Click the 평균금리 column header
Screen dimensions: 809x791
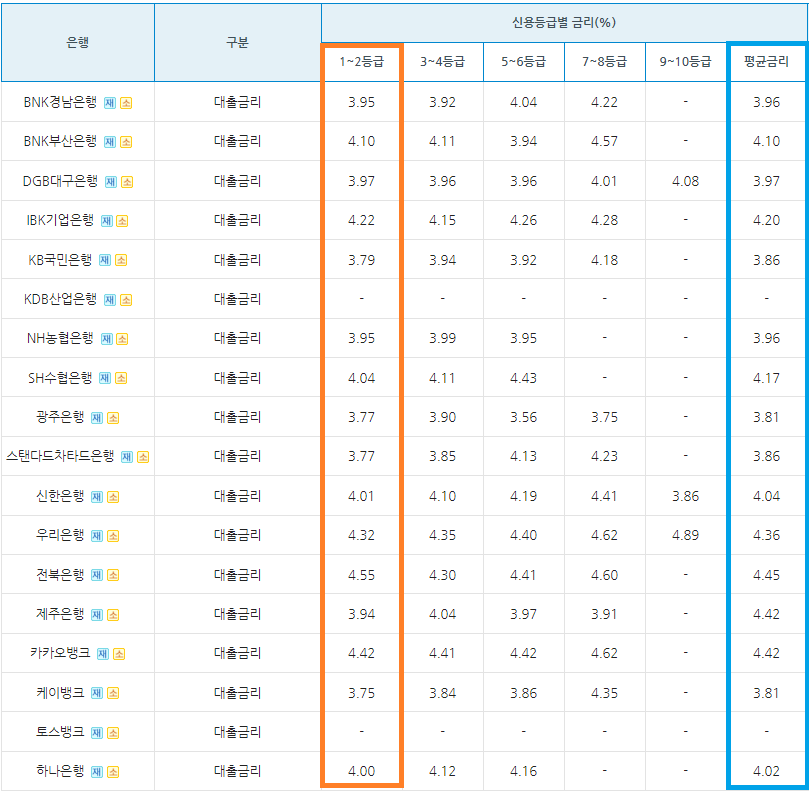(x=767, y=62)
